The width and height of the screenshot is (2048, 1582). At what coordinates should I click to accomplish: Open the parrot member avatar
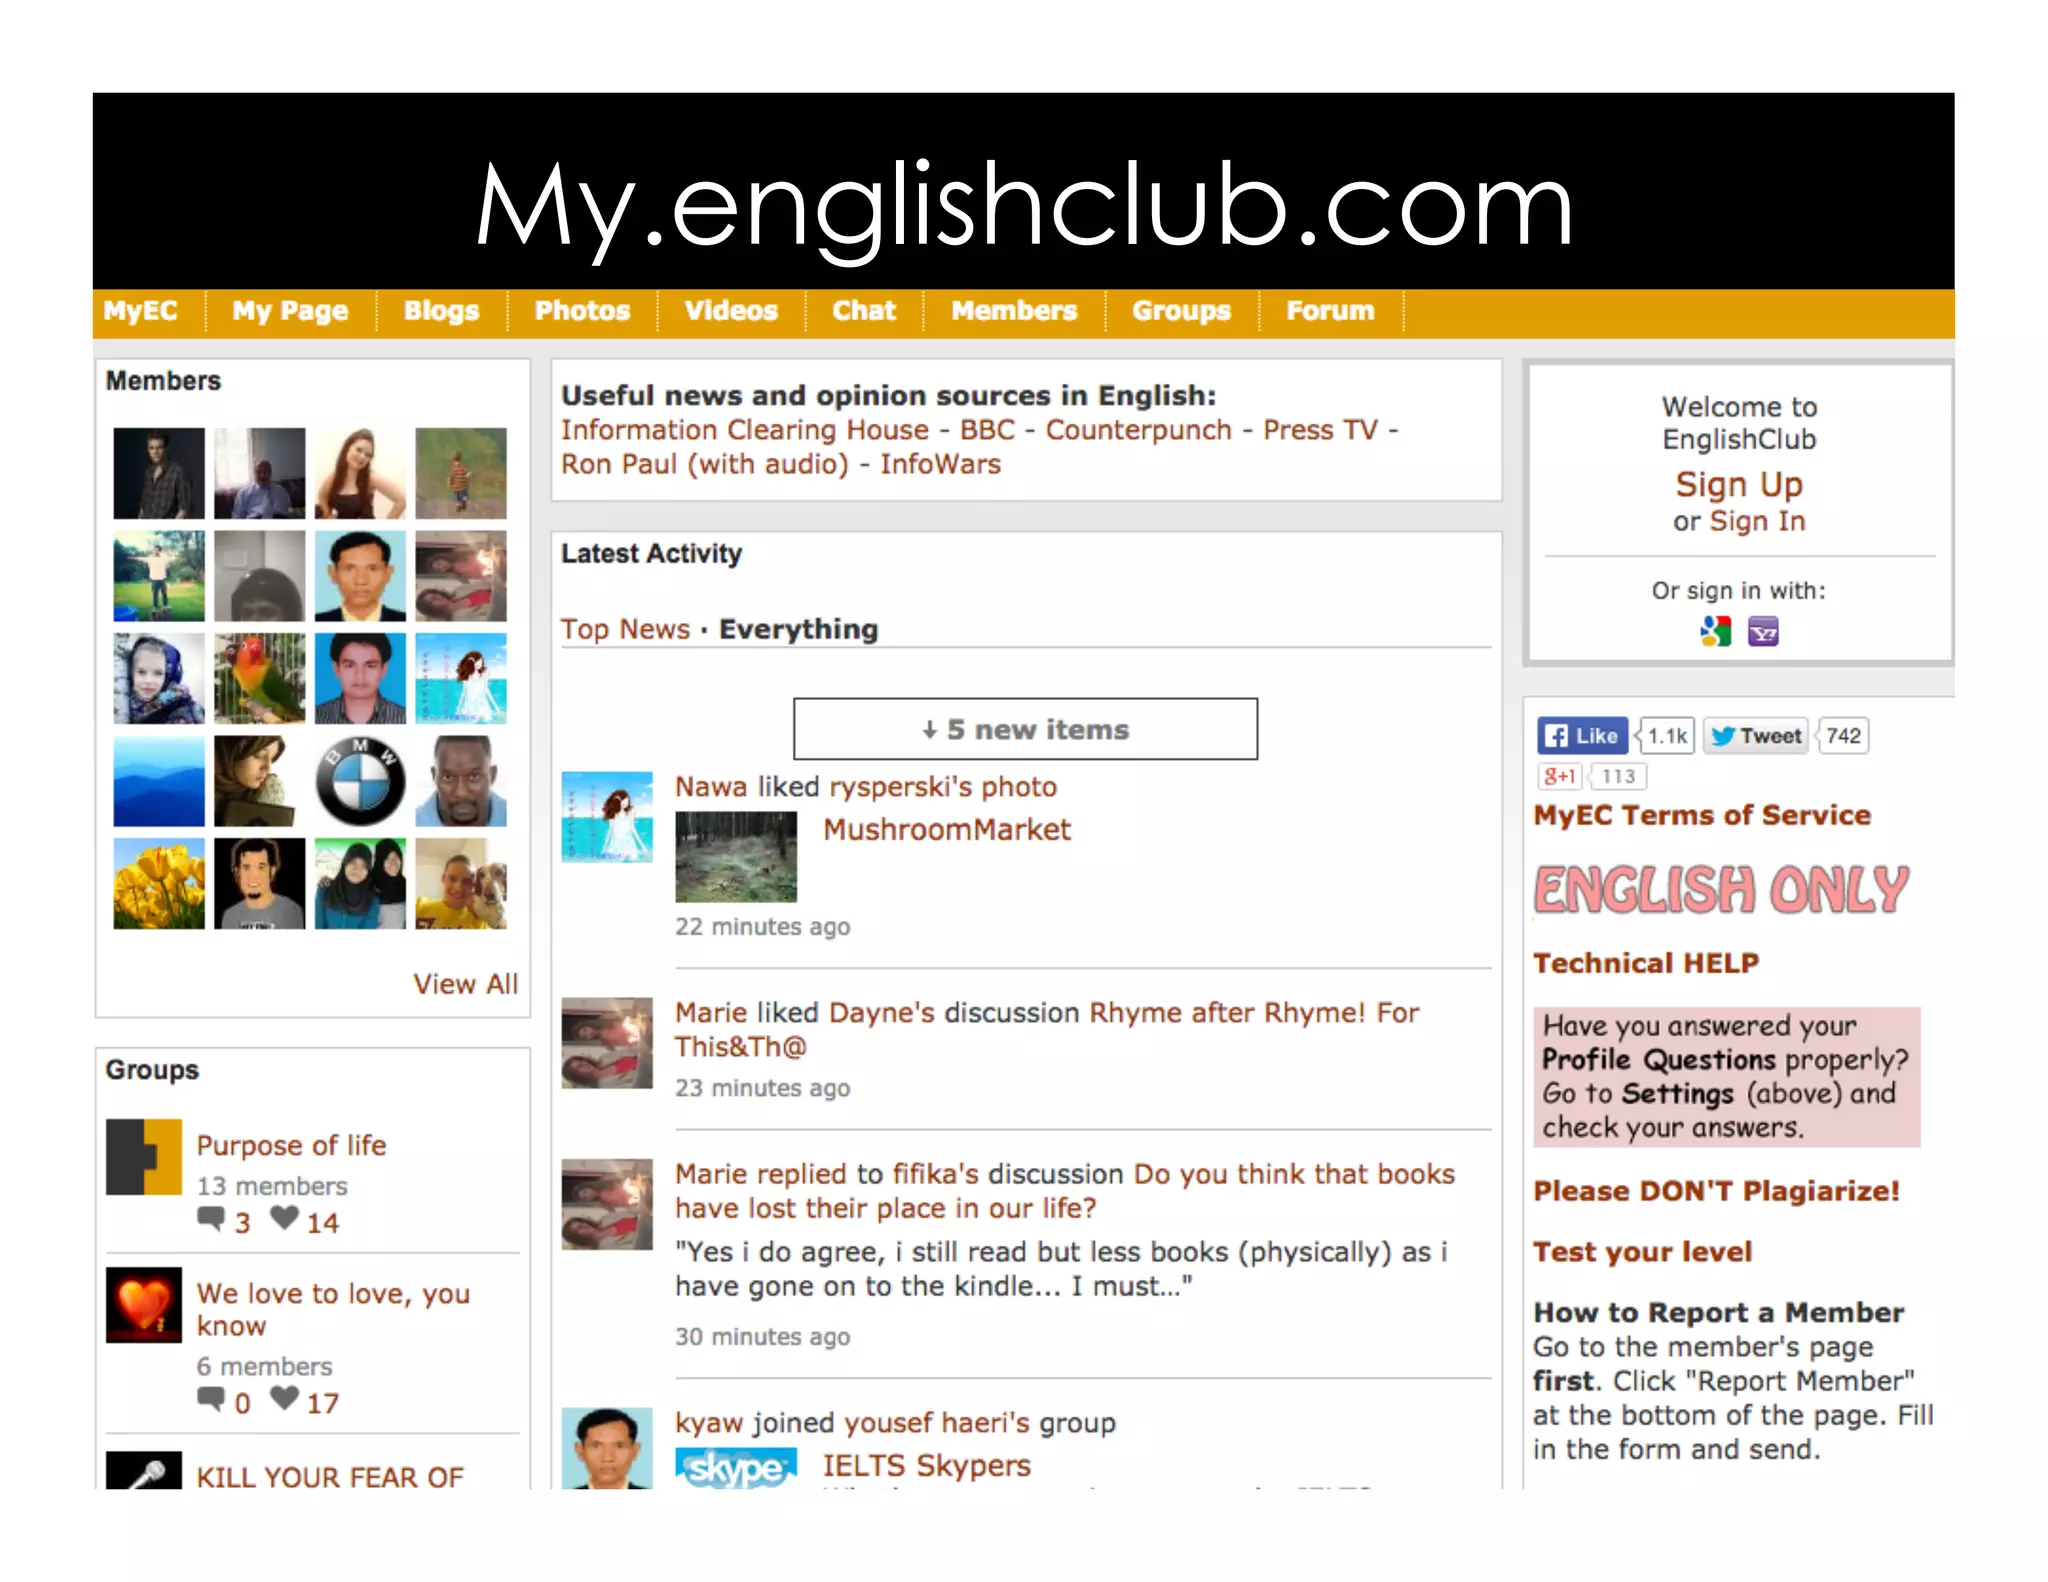259,678
